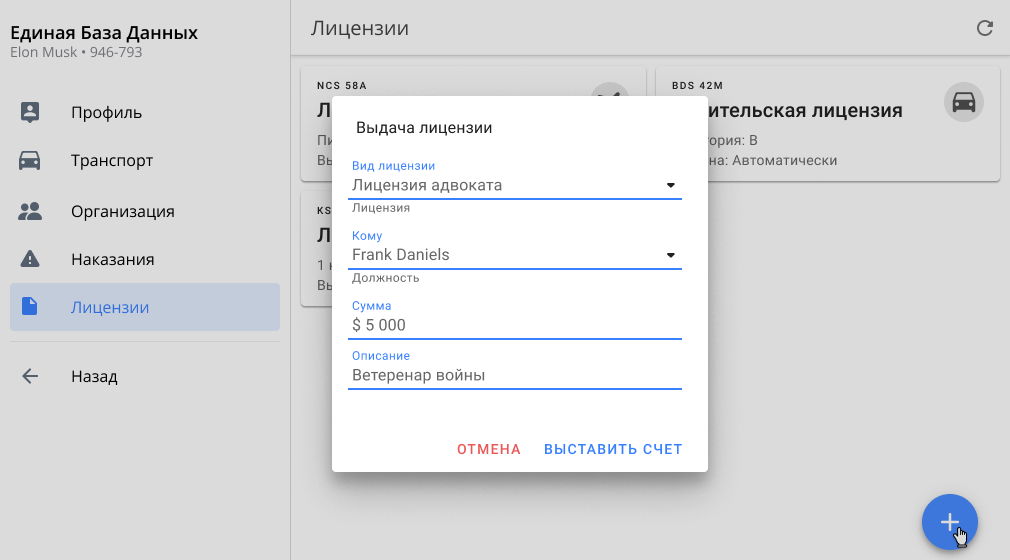
Task: Focus the Сумма amount field
Action: (515, 325)
